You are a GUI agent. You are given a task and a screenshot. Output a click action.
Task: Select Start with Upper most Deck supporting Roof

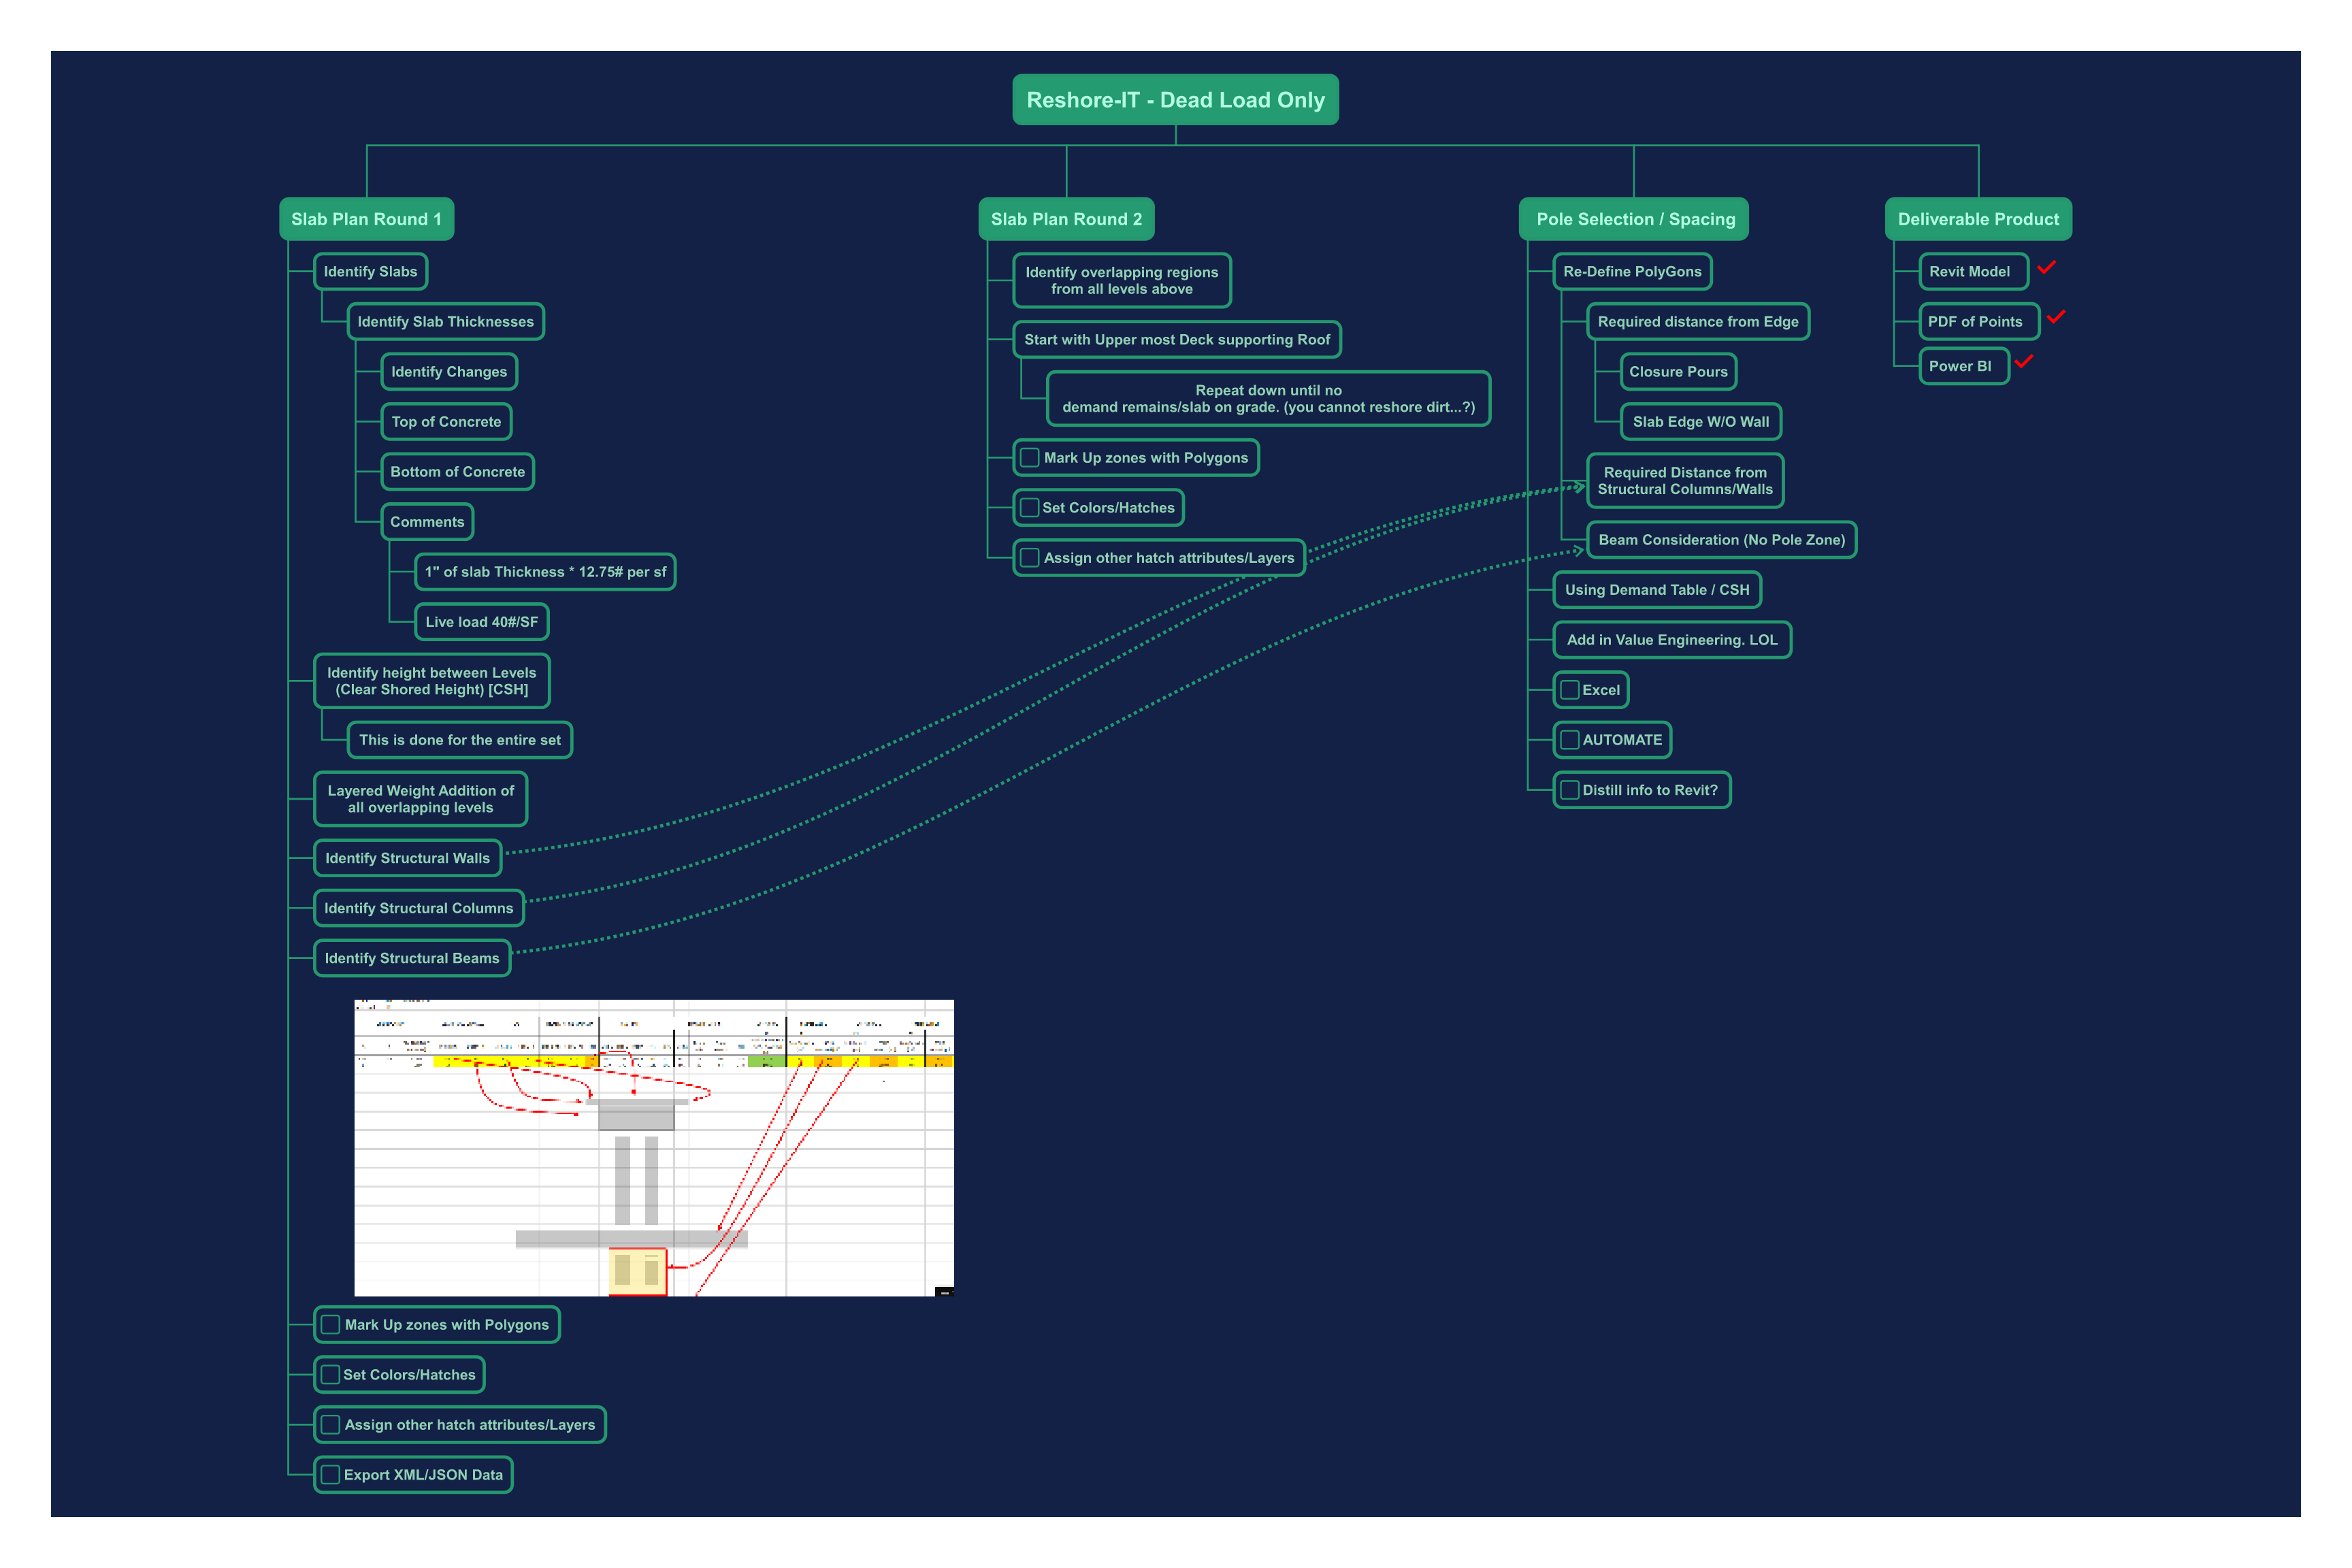click(1176, 340)
